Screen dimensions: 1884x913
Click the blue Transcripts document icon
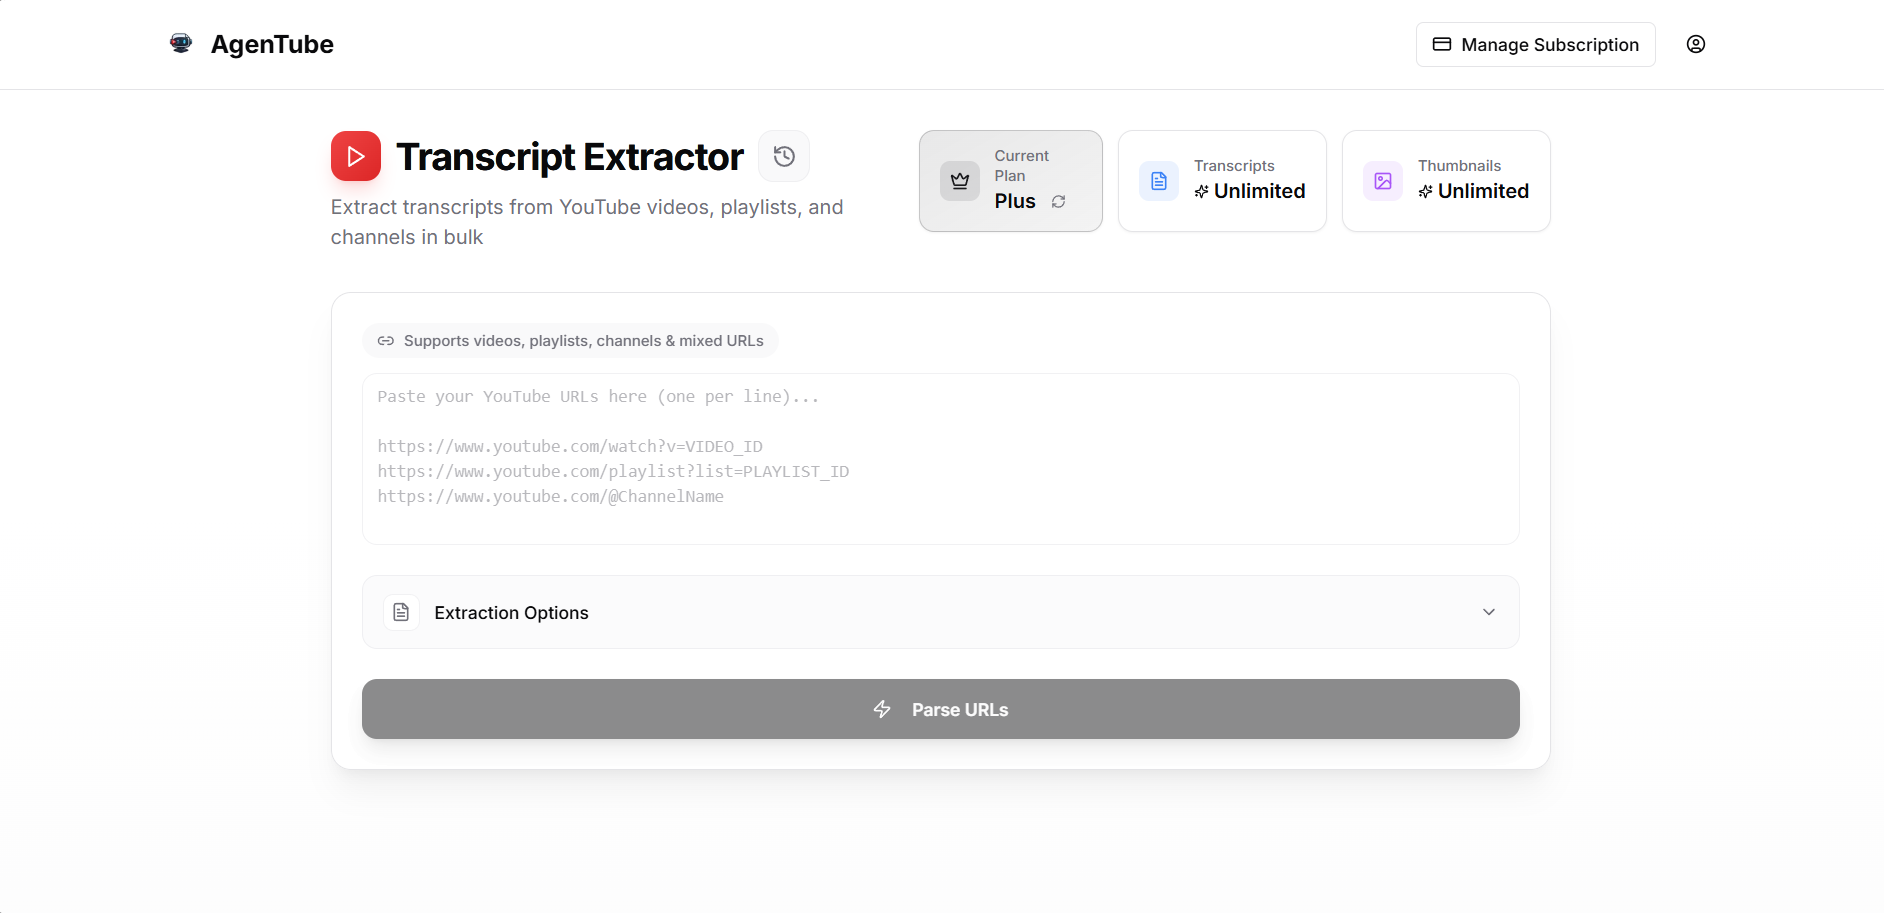tap(1158, 181)
